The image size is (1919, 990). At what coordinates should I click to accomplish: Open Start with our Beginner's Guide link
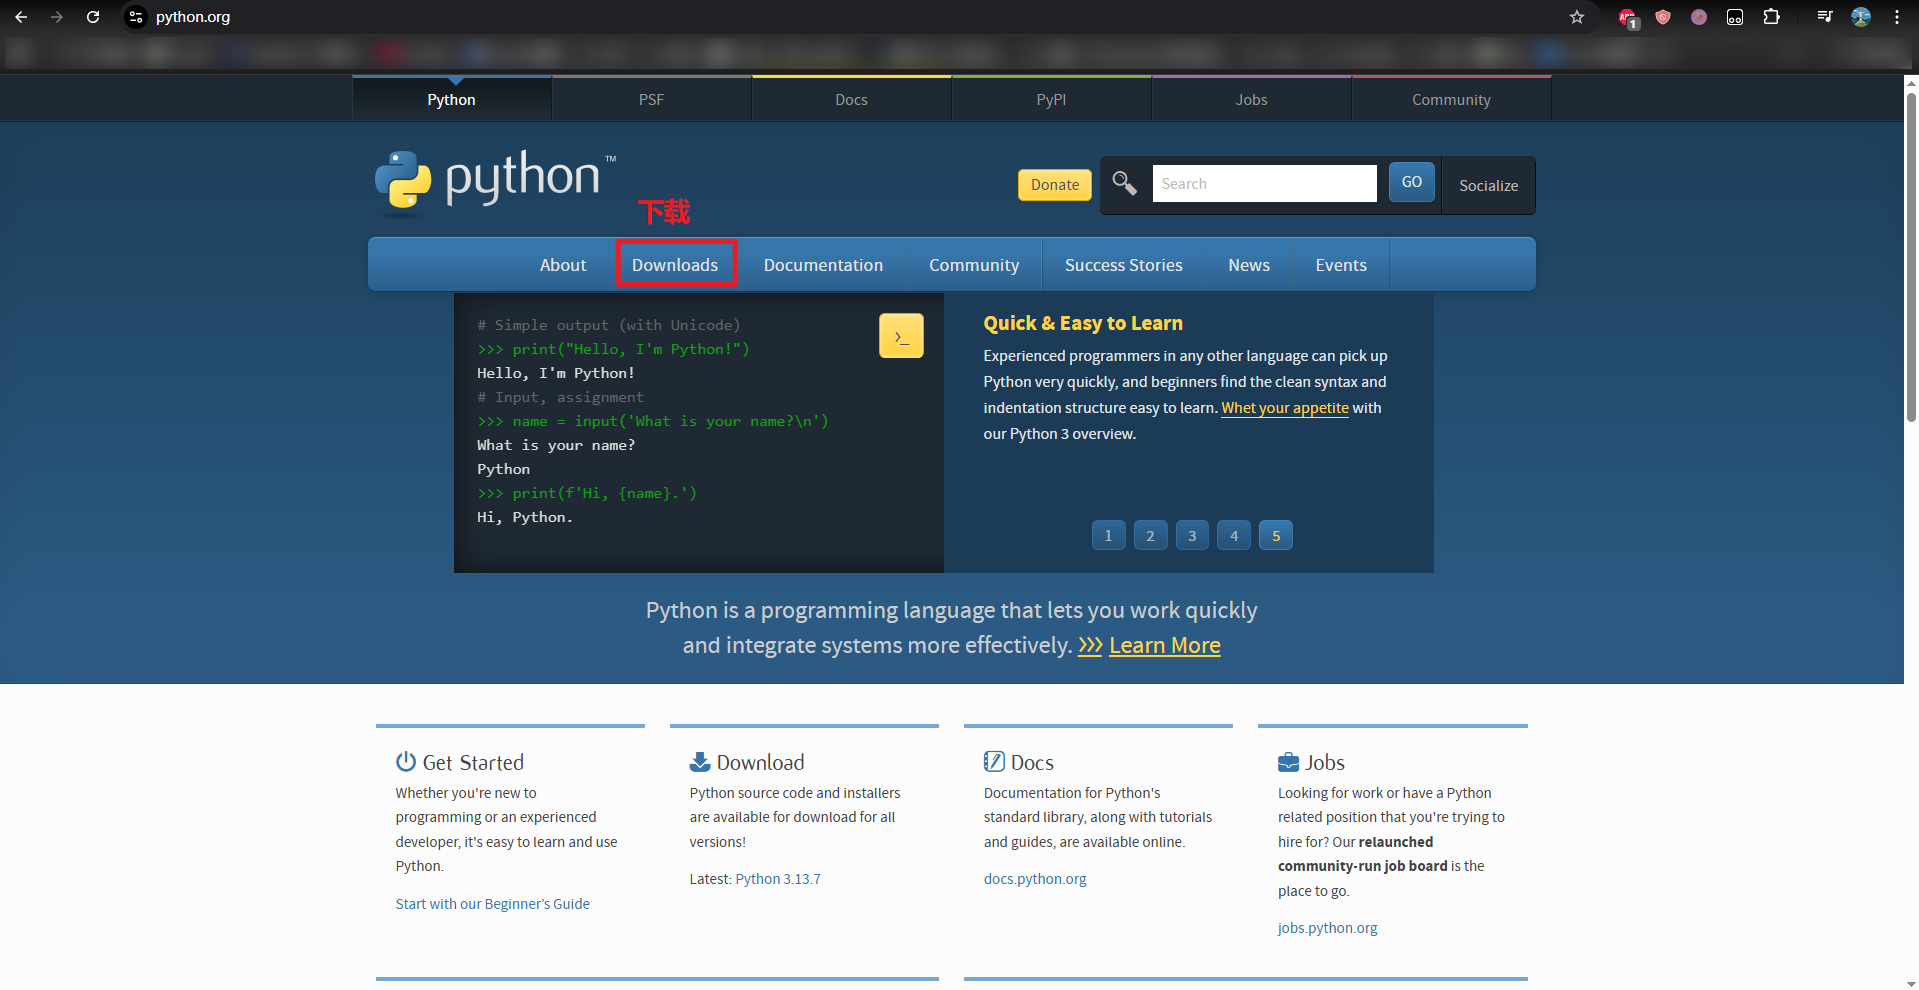(492, 904)
